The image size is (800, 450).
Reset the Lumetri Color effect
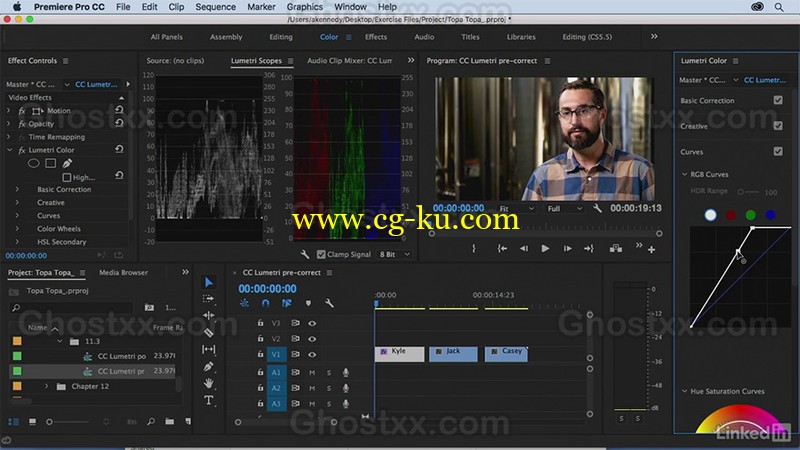tap(119, 149)
